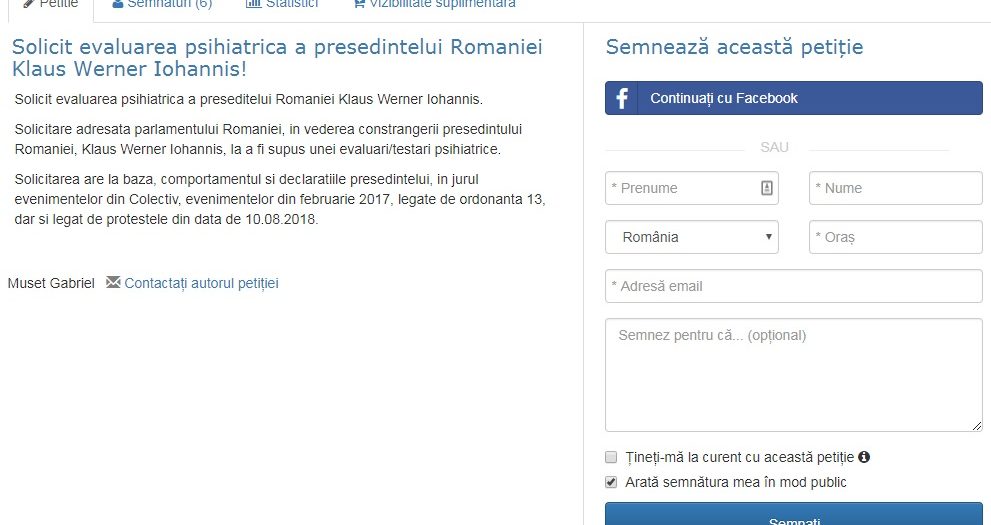The width and height of the screenshot is (991, 525).
Task: Click the envelope icon next to author contact
Action: 113,282
